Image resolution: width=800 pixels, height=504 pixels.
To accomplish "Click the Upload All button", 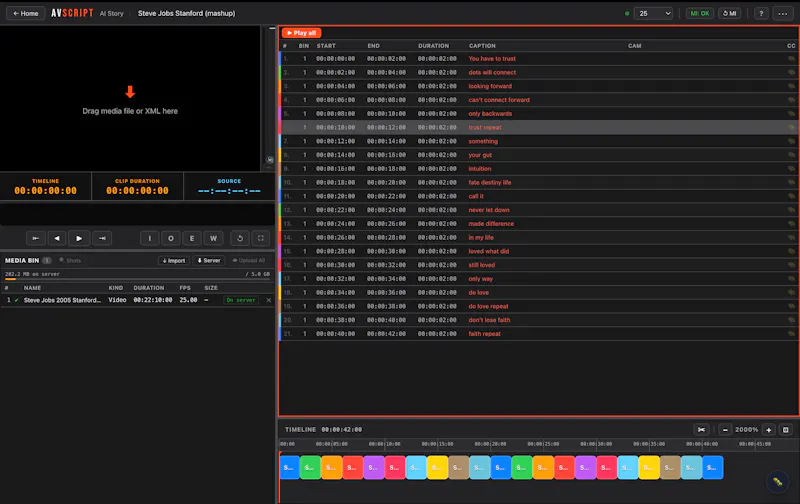I will [x=249, y=261].
